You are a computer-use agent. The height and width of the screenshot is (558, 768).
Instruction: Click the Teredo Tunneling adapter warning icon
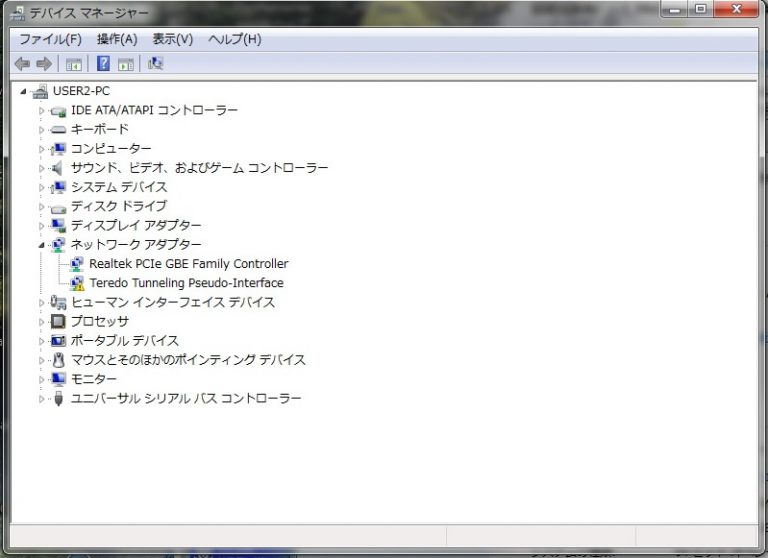coord(77,283)
